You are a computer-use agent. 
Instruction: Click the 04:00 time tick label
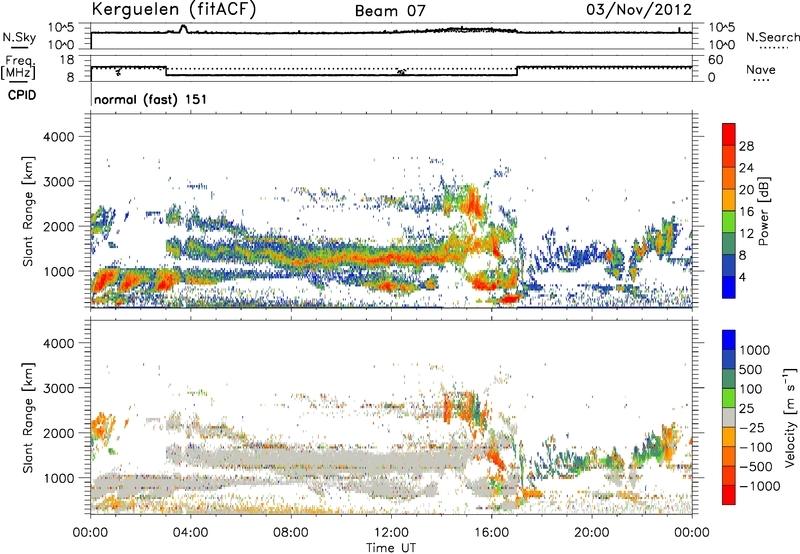tap(190, 533)
